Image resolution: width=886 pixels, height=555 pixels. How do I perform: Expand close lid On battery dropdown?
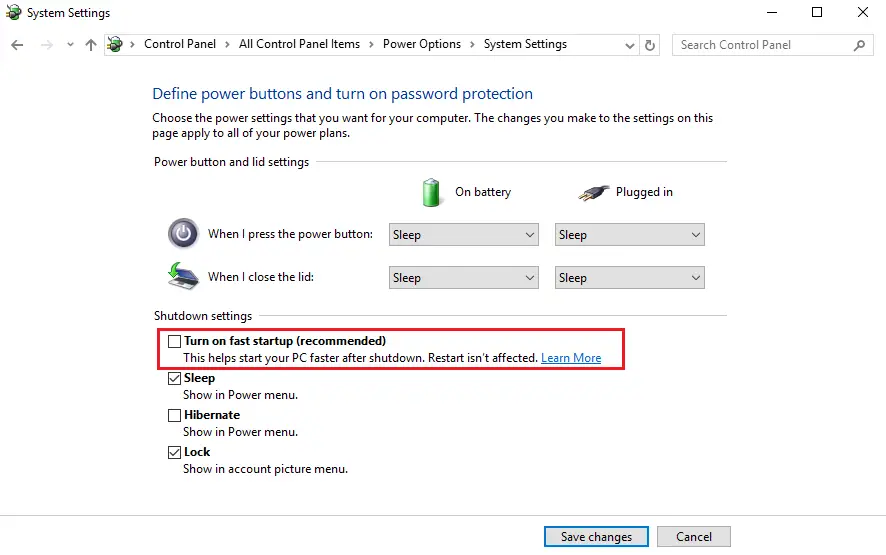click(x=464, y=278)
